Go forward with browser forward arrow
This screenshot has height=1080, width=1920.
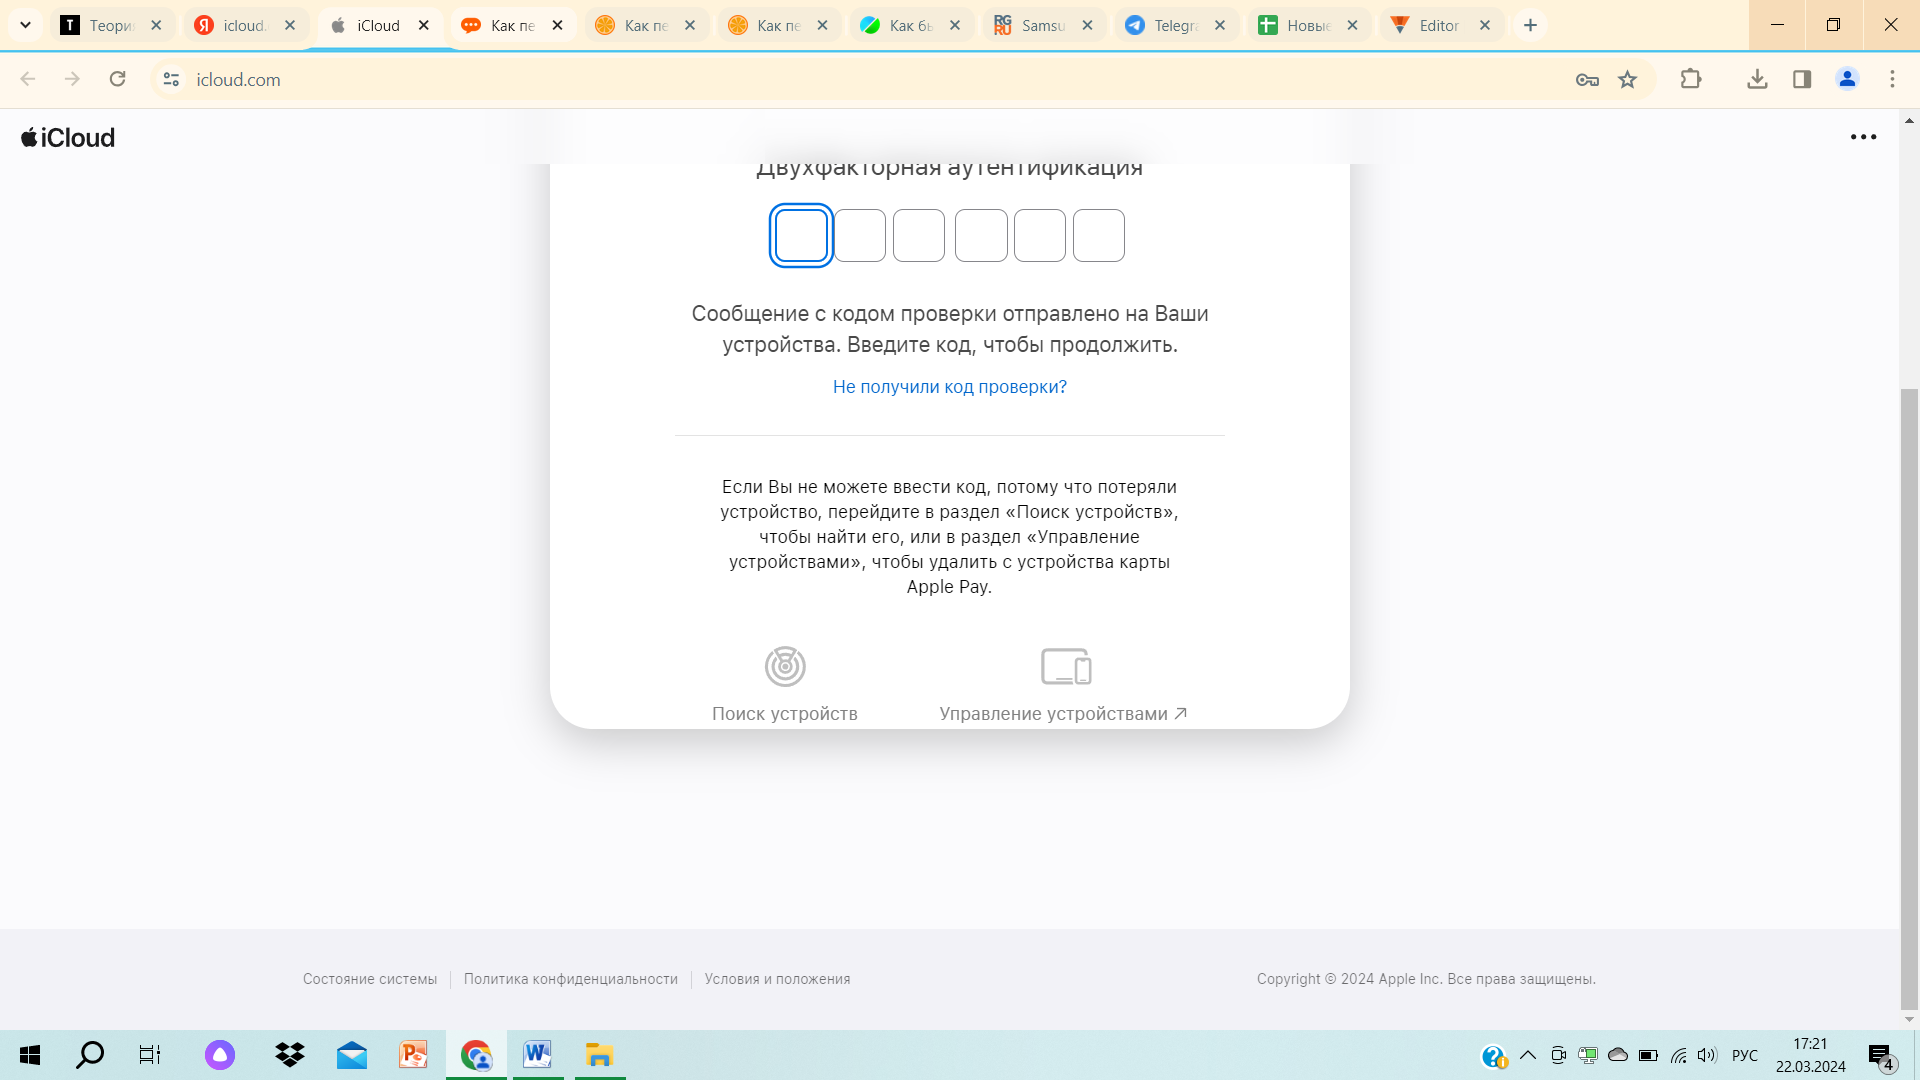[x=72, y=79]
